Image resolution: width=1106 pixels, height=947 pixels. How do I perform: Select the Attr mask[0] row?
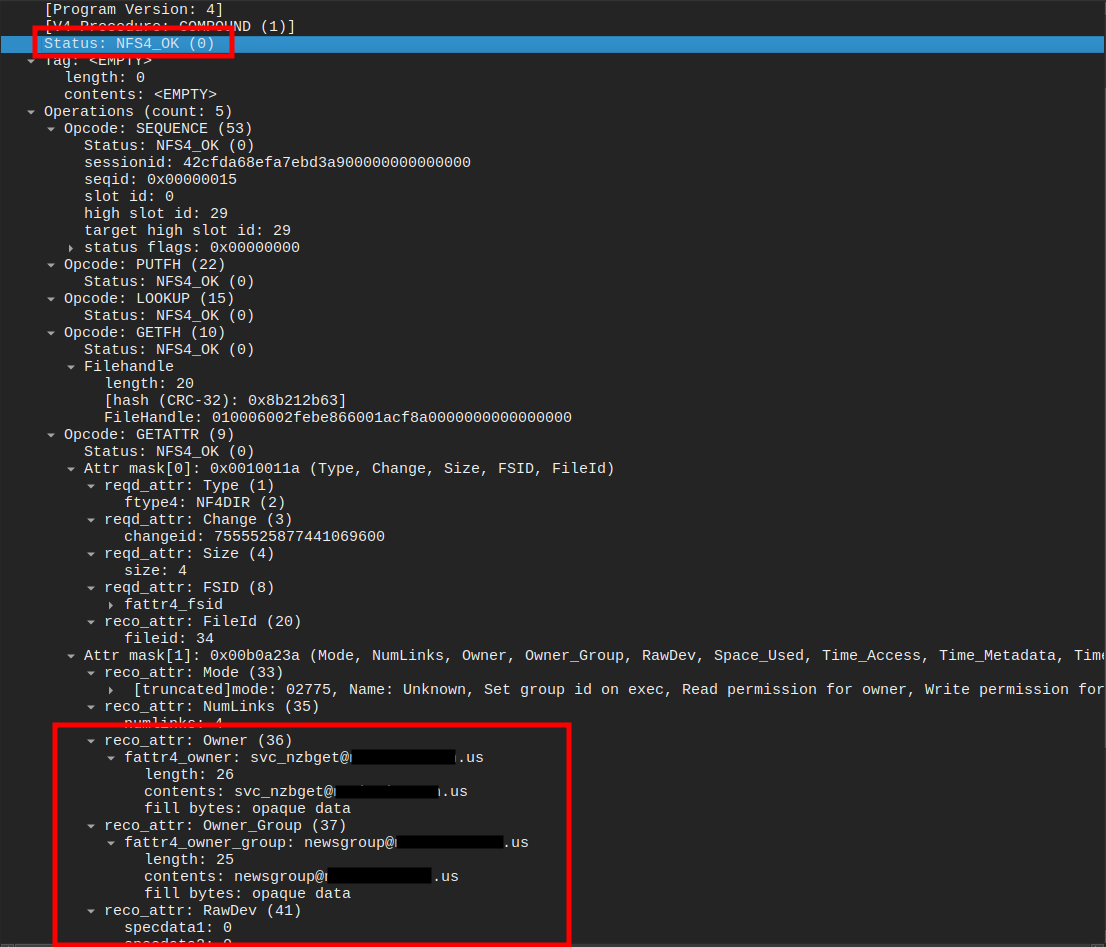pyautogui.click(x=348, y=469)
